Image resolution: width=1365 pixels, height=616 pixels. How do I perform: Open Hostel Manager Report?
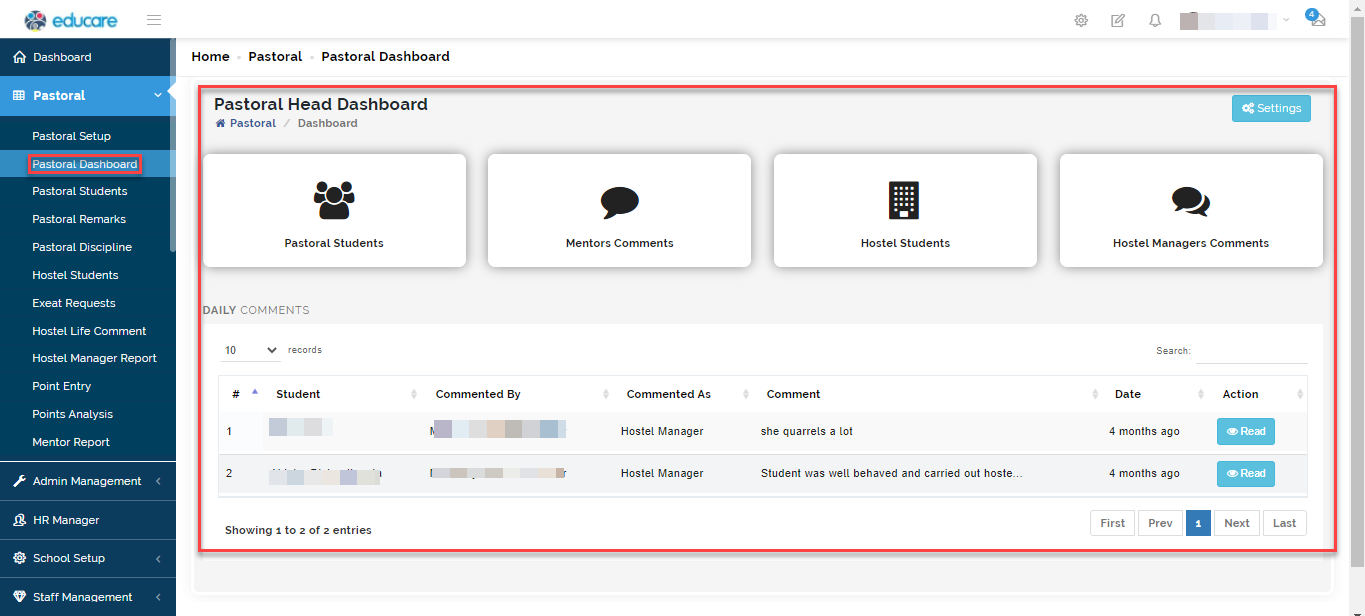94,358
